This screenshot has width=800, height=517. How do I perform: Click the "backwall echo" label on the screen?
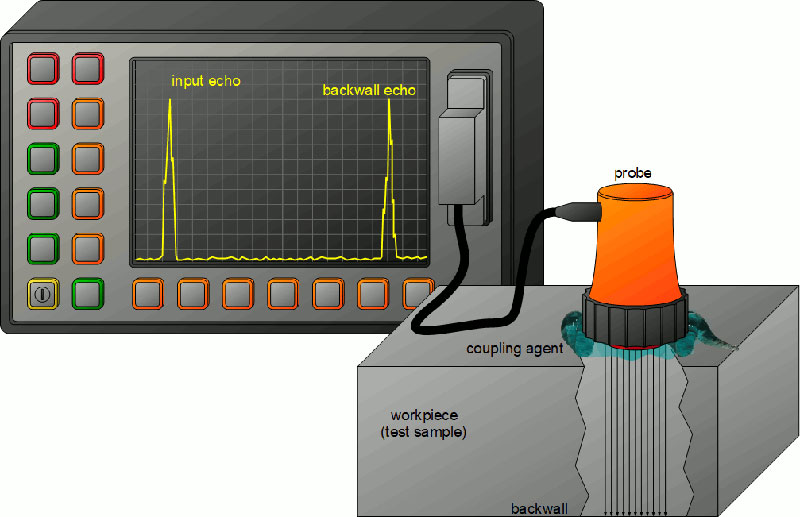click(x=369, y=91)
